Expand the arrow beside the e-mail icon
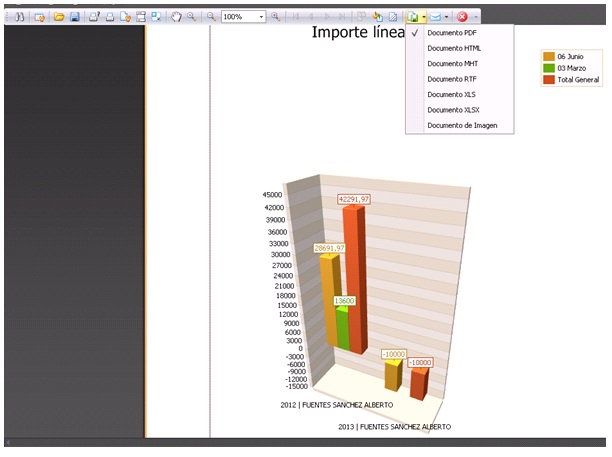 coord(447,17)
